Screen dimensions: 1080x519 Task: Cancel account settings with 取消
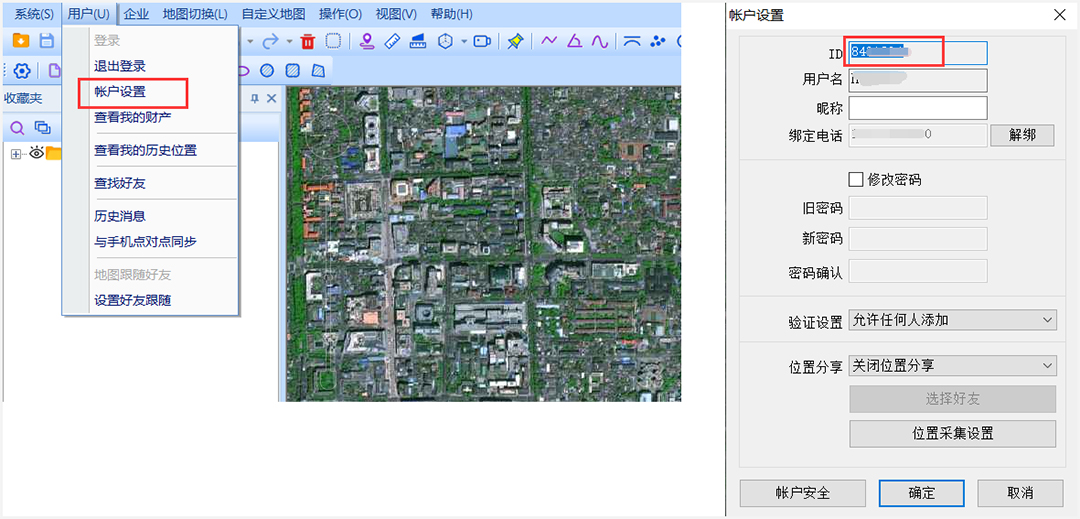(1019, 493)
